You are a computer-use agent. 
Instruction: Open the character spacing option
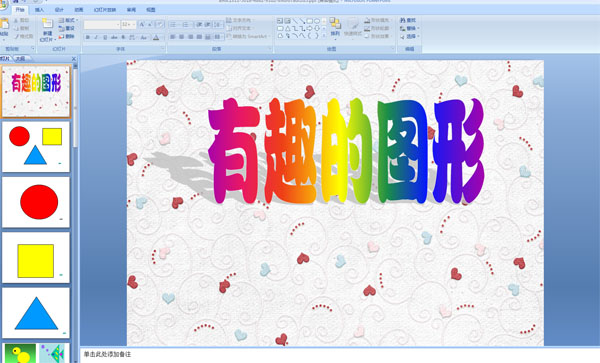point(132,37)
